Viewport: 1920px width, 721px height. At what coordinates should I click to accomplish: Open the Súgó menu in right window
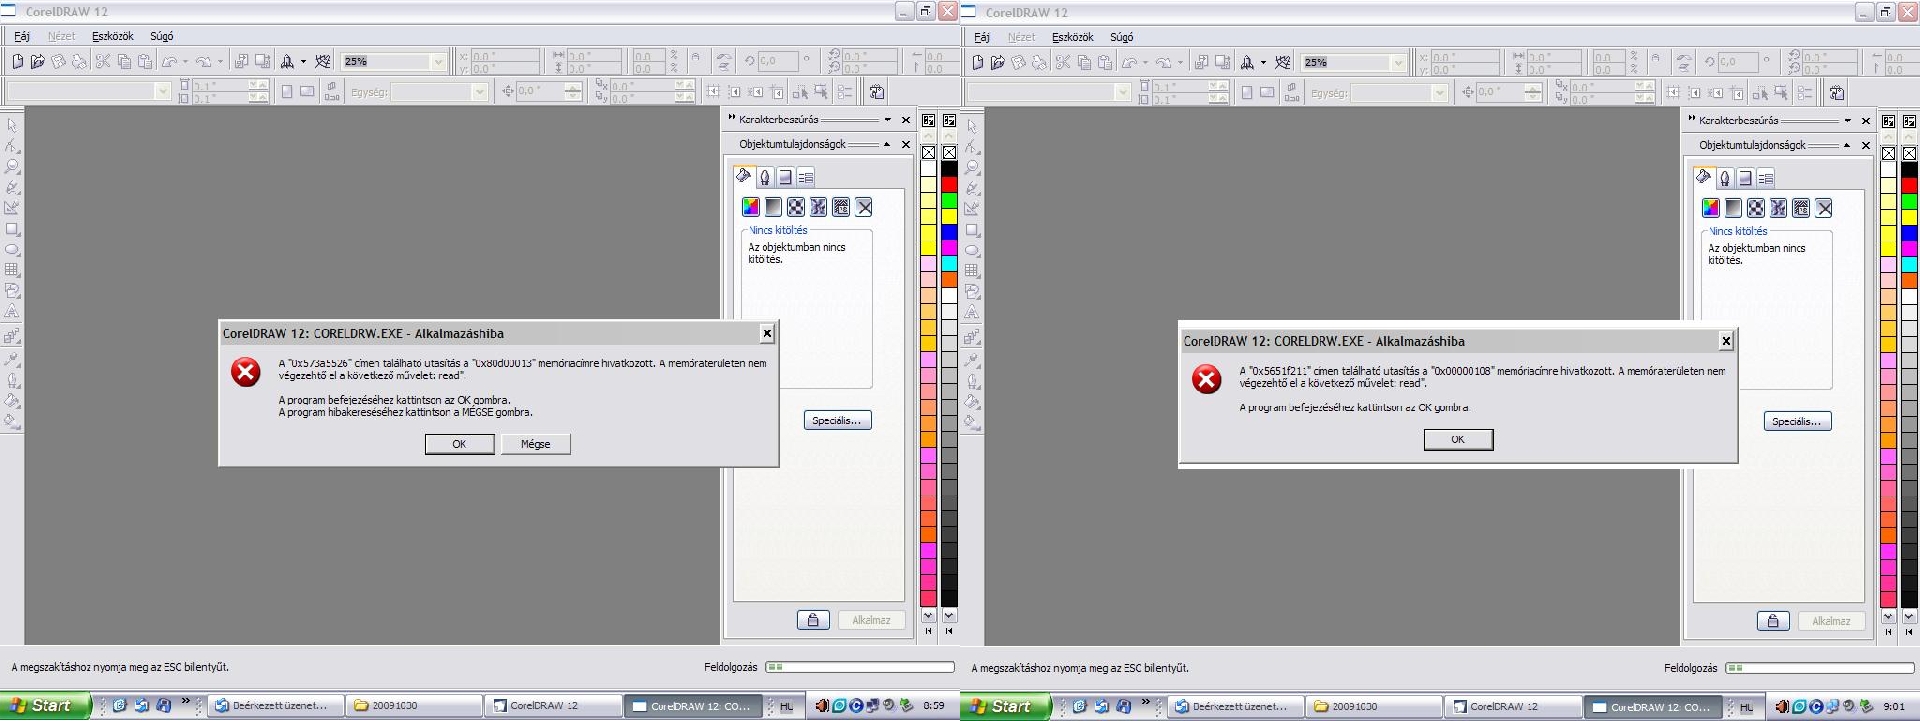click(x=1121, y=37)
